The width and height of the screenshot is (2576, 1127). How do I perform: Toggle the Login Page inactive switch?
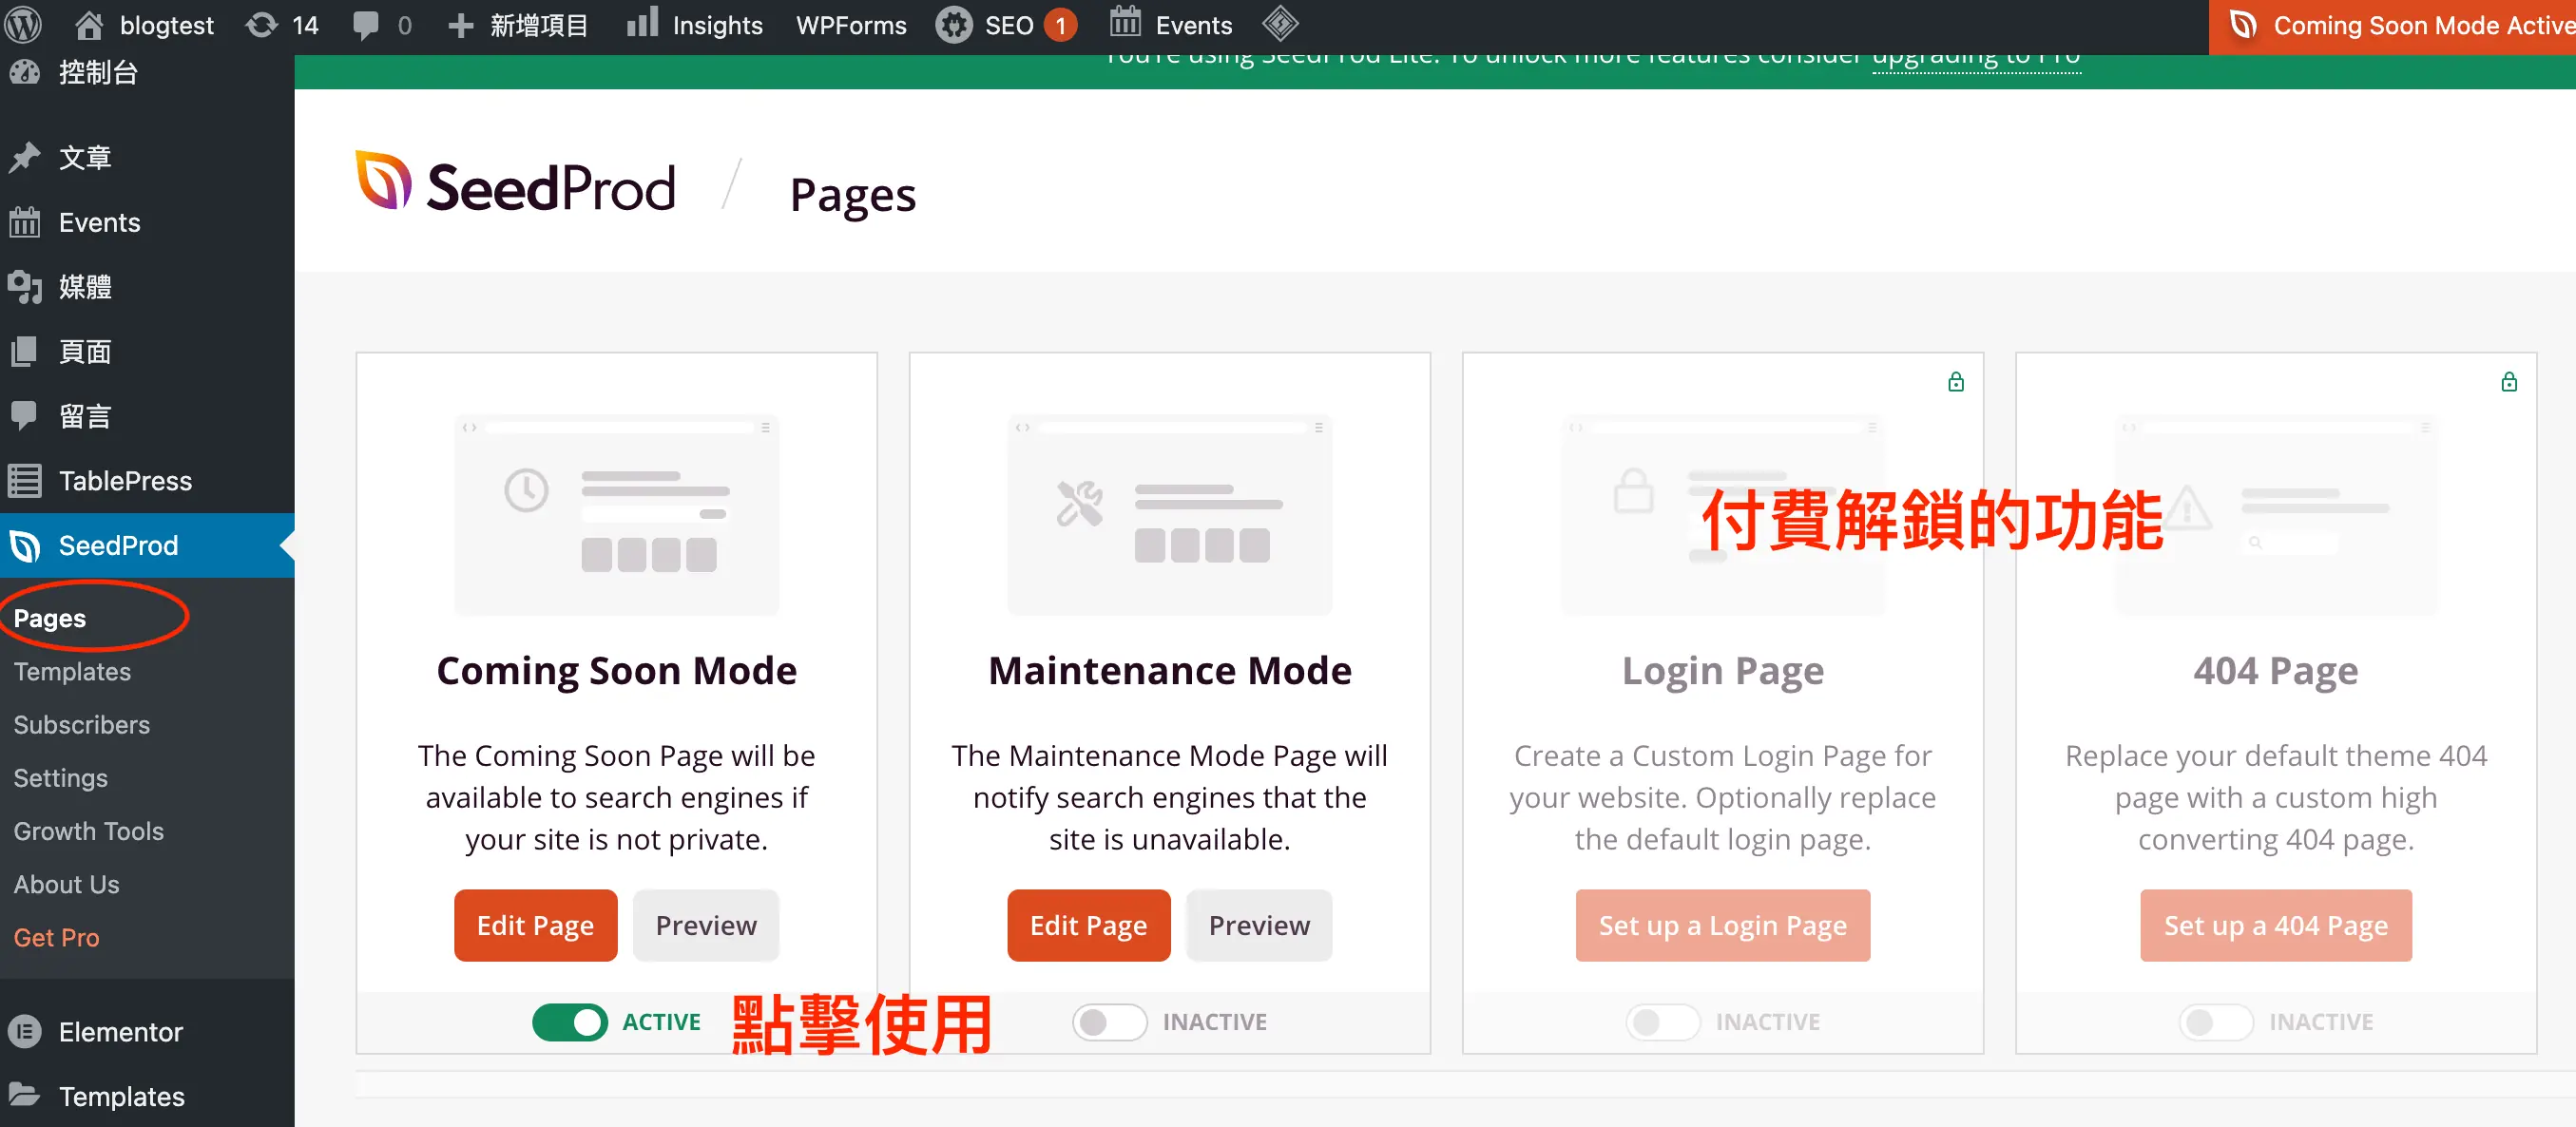point(1663,1022)
